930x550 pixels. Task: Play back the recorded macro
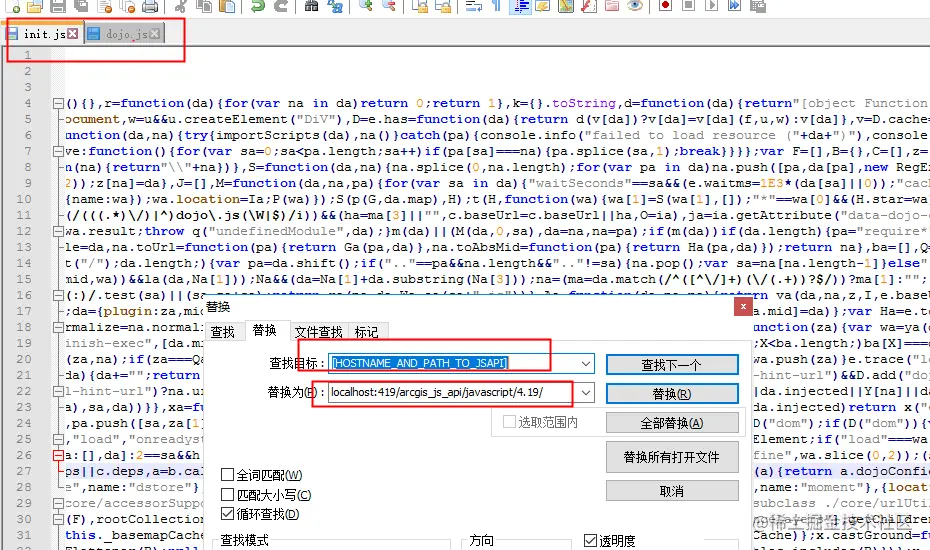coord(712,6)
